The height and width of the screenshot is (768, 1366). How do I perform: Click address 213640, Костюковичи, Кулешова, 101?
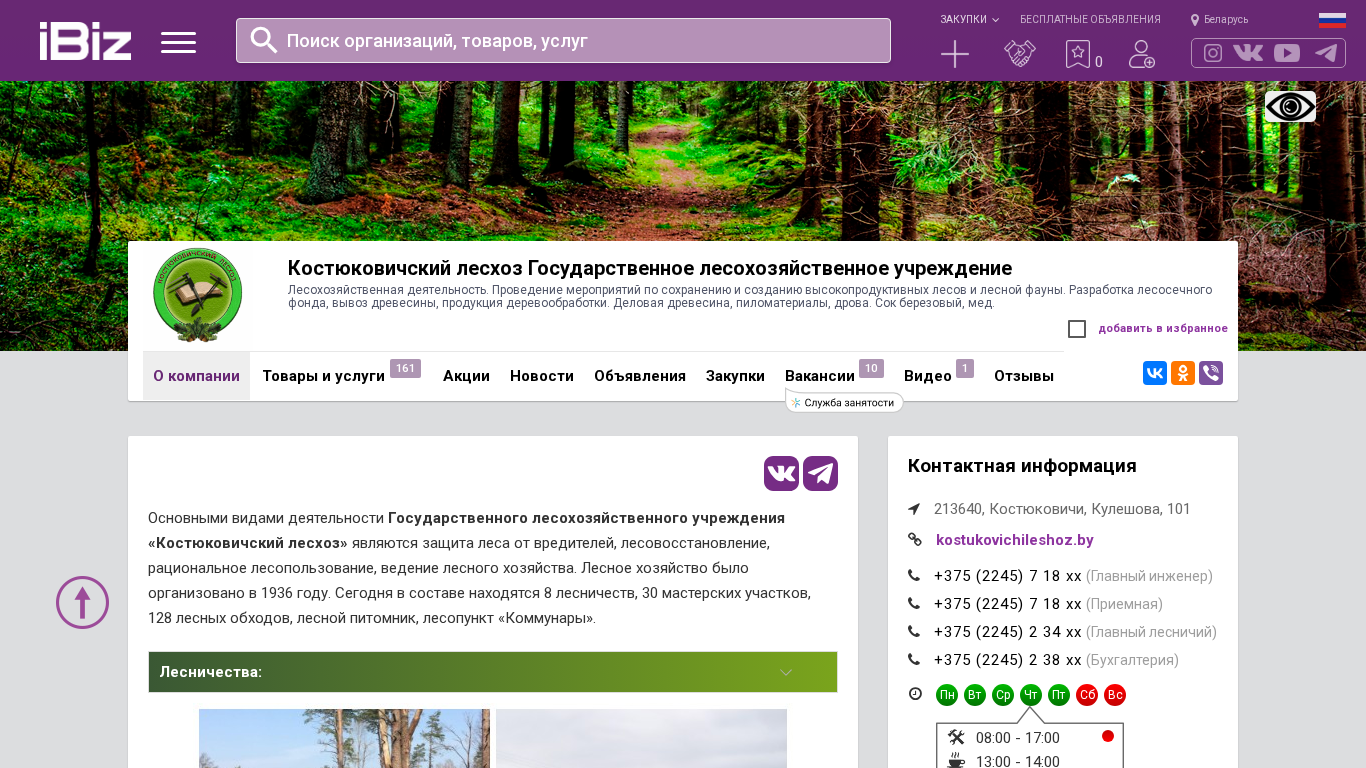1062,509
